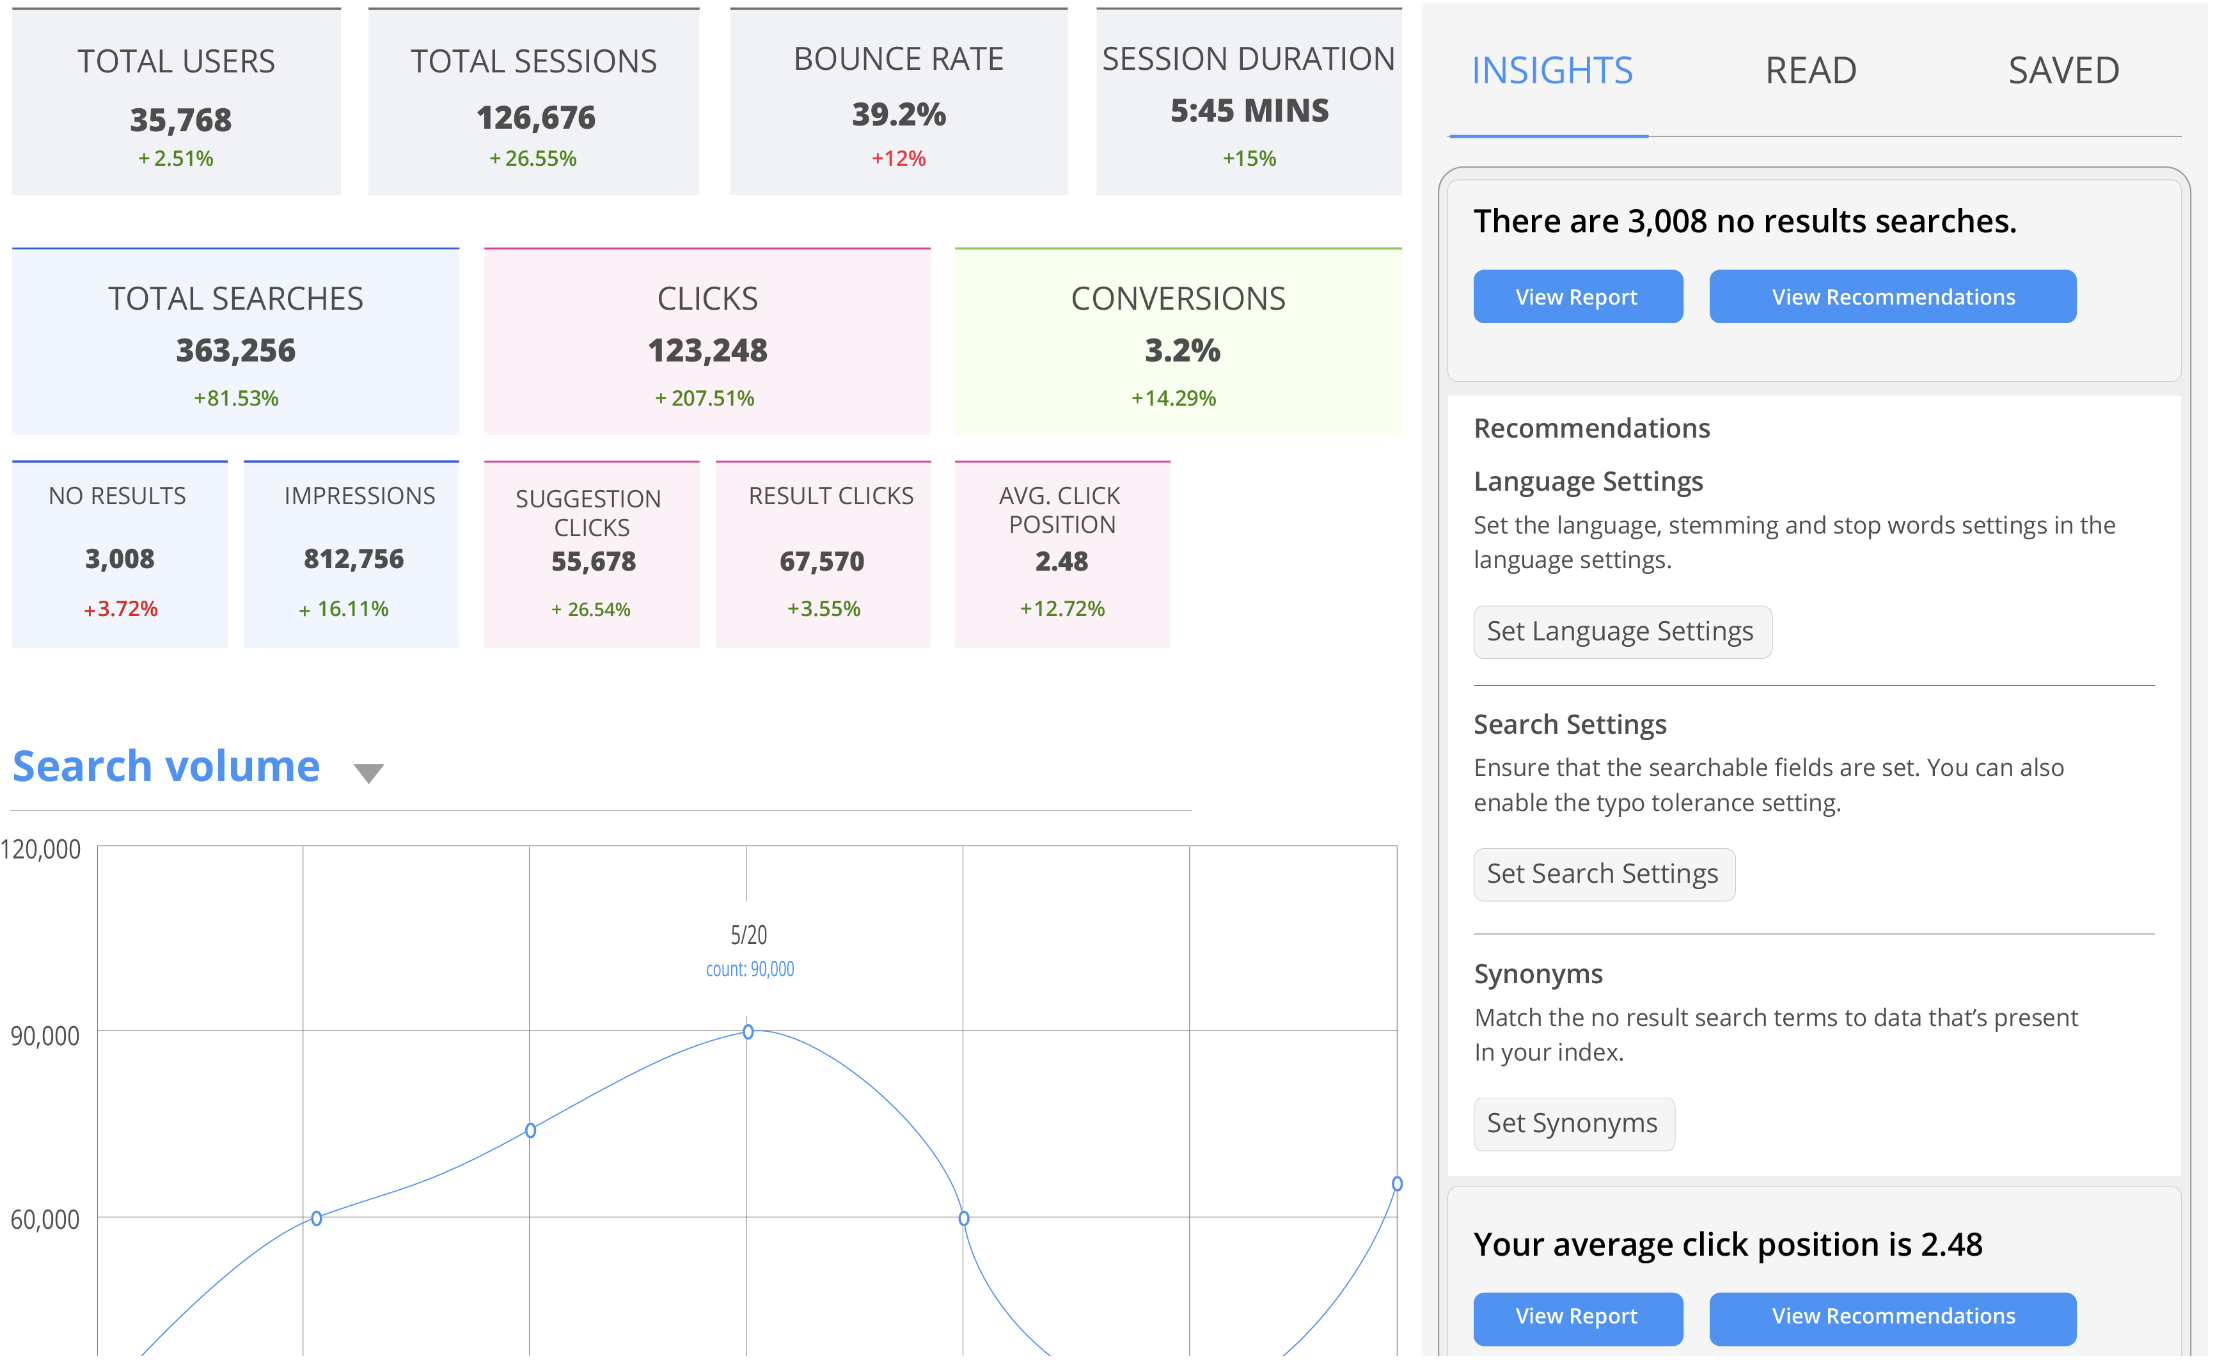The width and height of the screenshot is (2220, 1368).
Task: Click the 'Language Settings' subheading
Action: click(1588, 482)
